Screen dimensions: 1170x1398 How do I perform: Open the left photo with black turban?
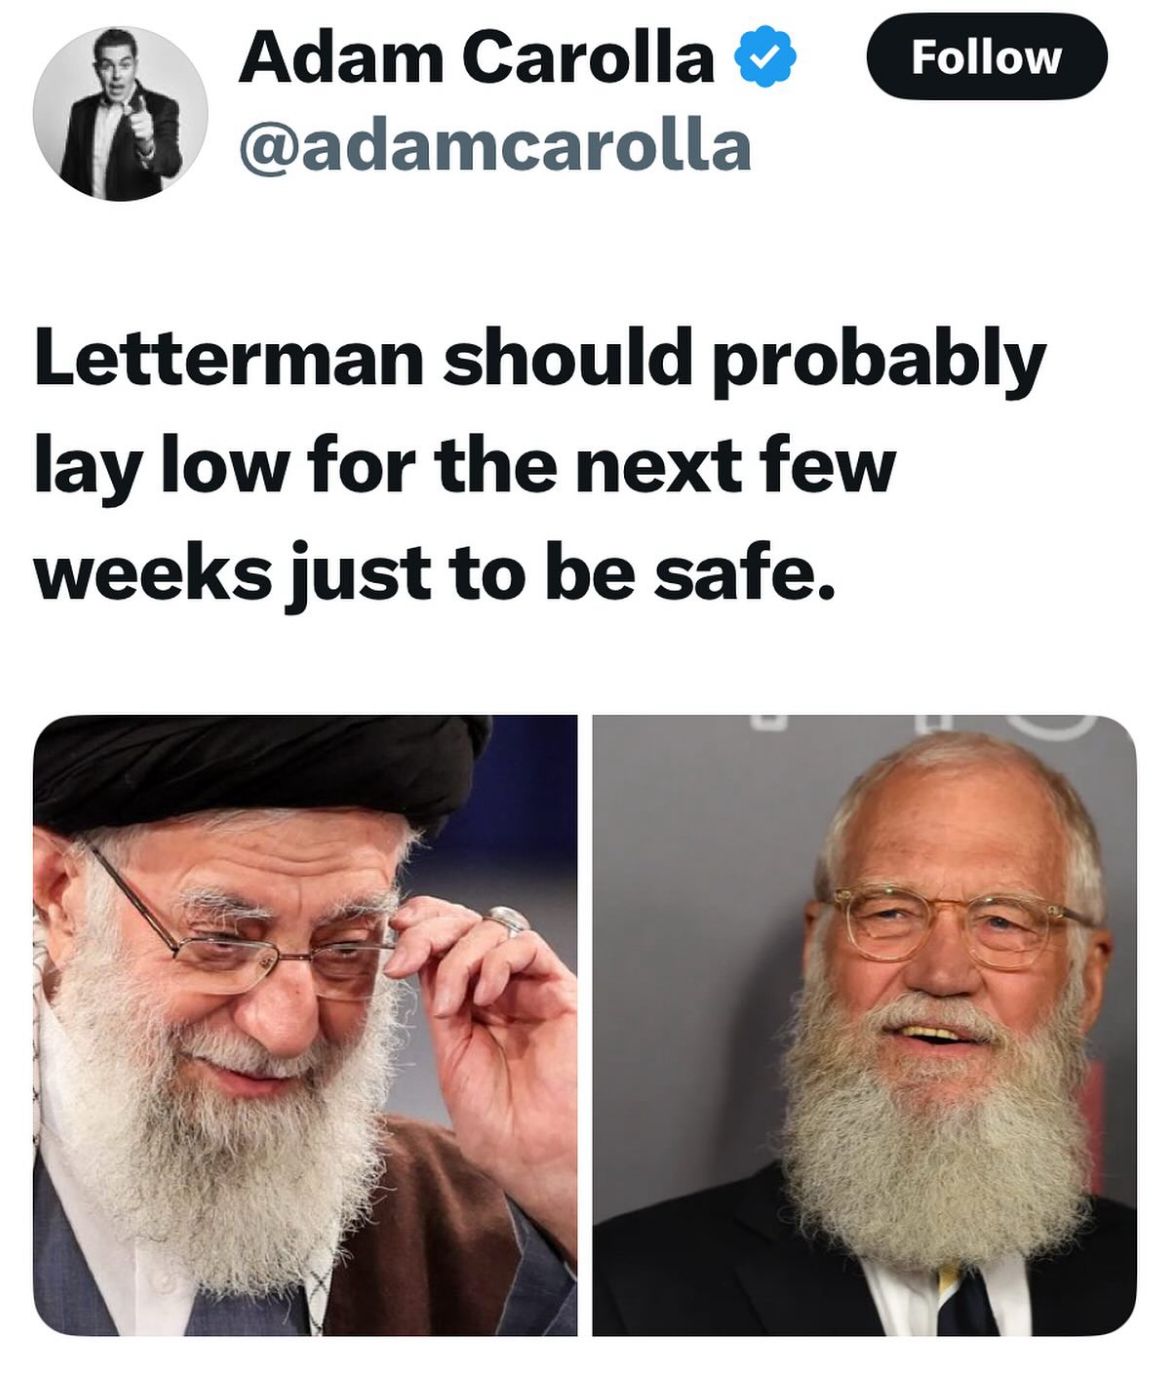[305, 1025]
